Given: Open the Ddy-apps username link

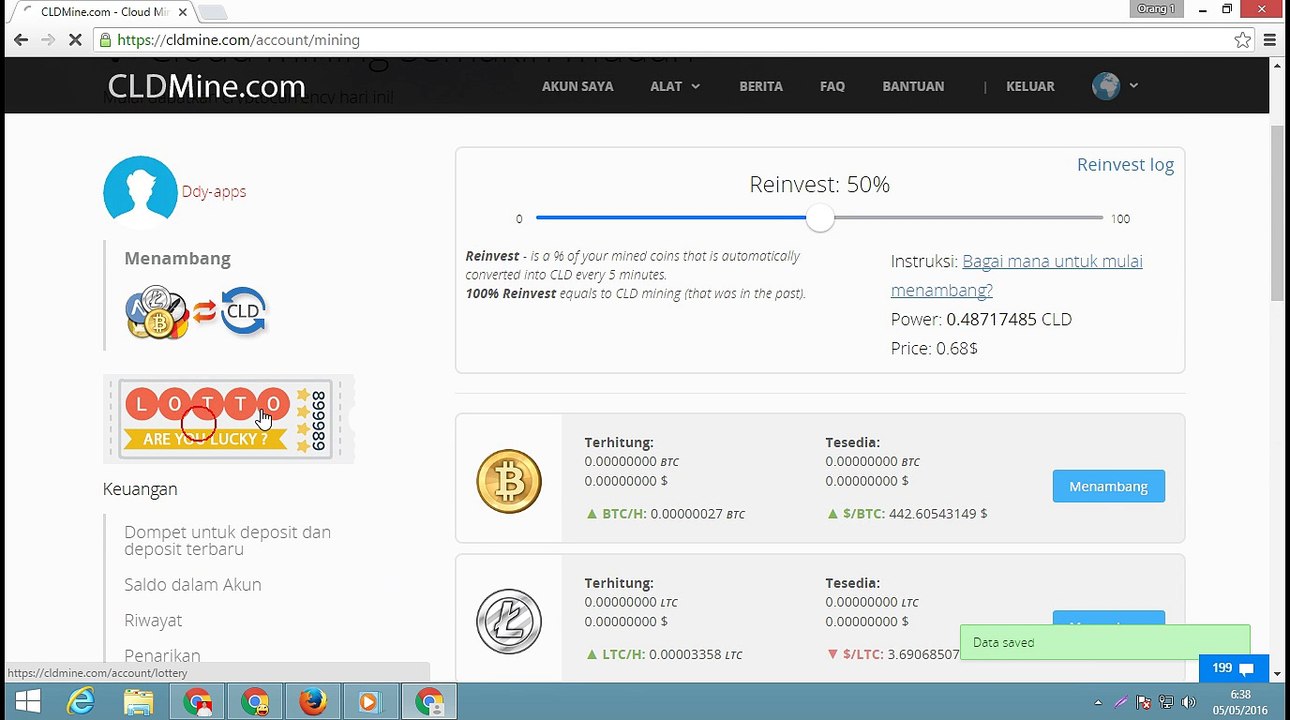Looking at the screenshot, I should 214,191.
